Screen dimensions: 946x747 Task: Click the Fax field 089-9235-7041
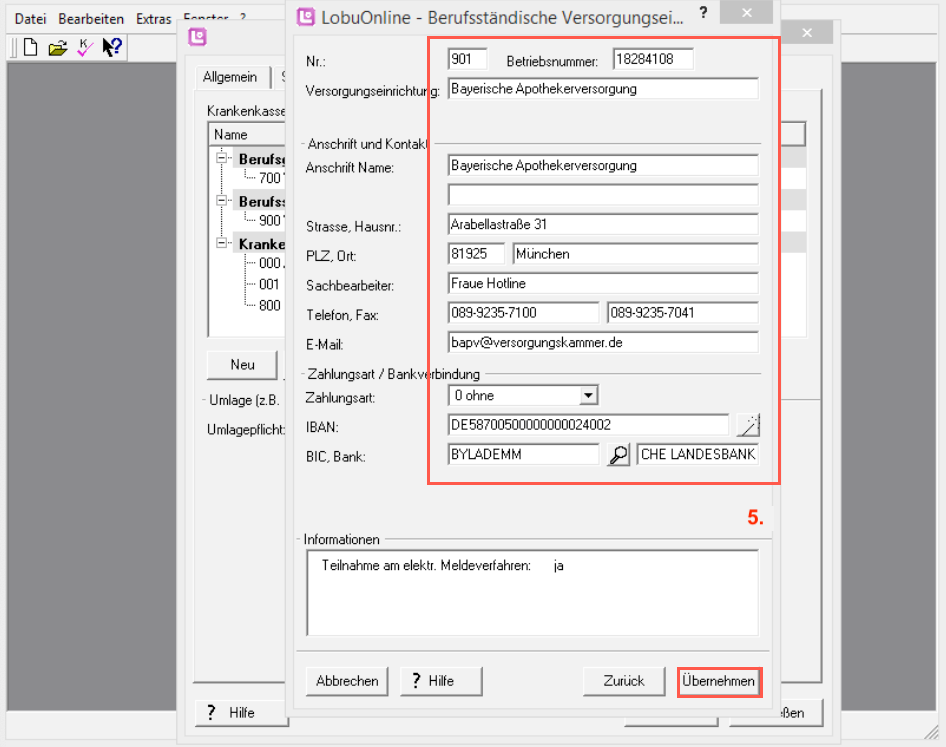click(683, 313)
